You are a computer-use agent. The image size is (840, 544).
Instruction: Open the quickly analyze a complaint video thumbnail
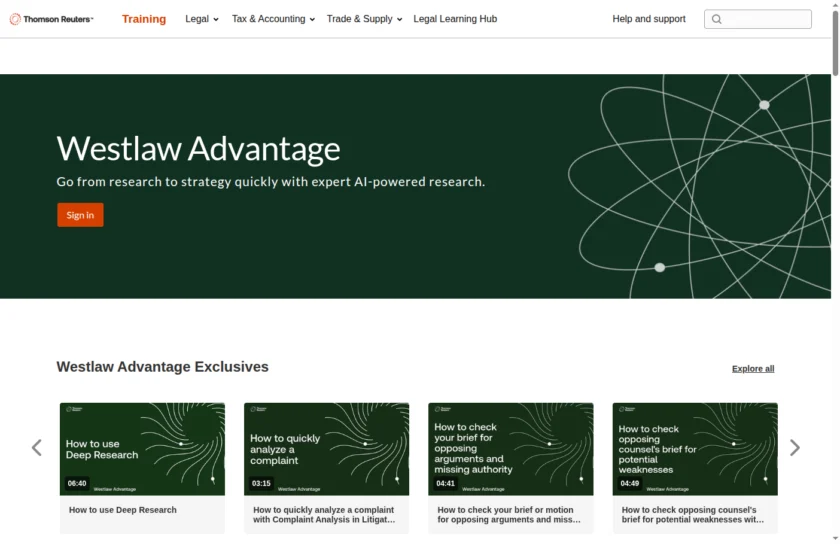pos(326,449)
